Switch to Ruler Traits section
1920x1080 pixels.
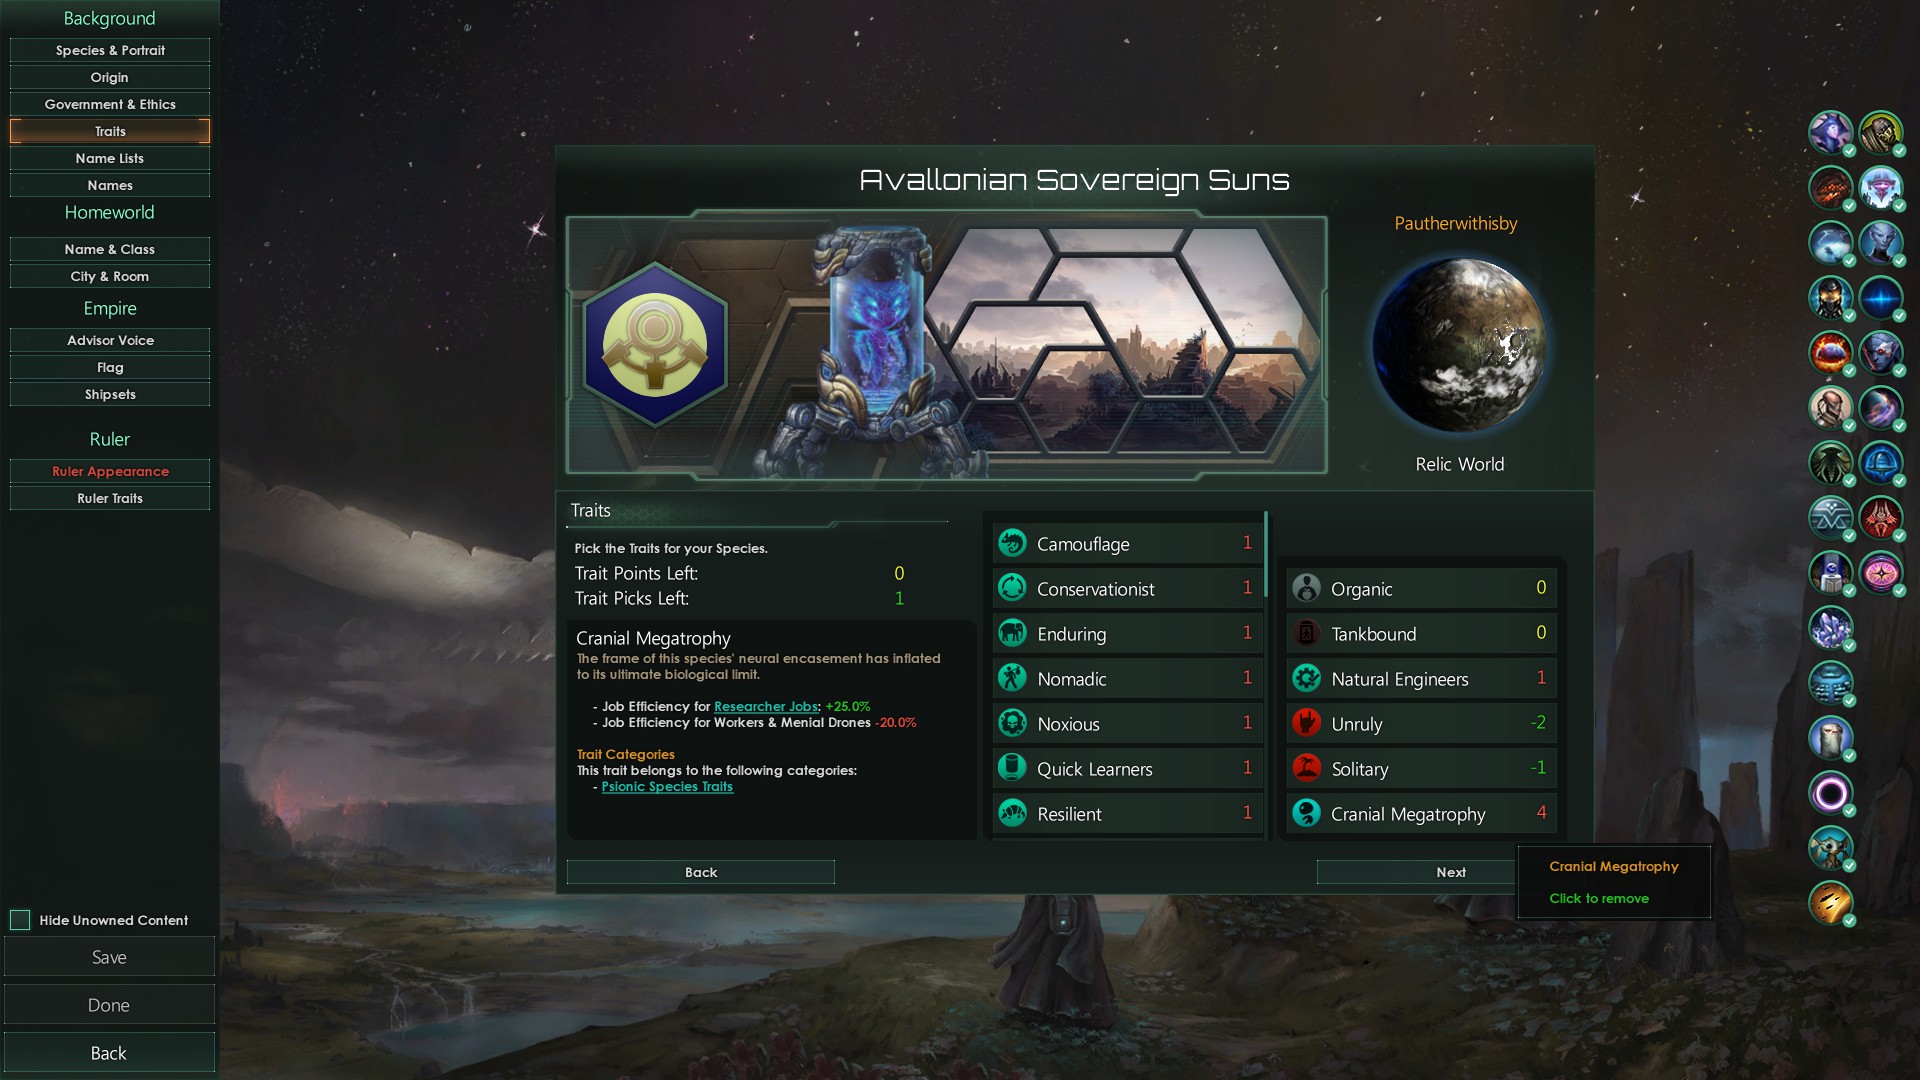[x=110, y=498]
